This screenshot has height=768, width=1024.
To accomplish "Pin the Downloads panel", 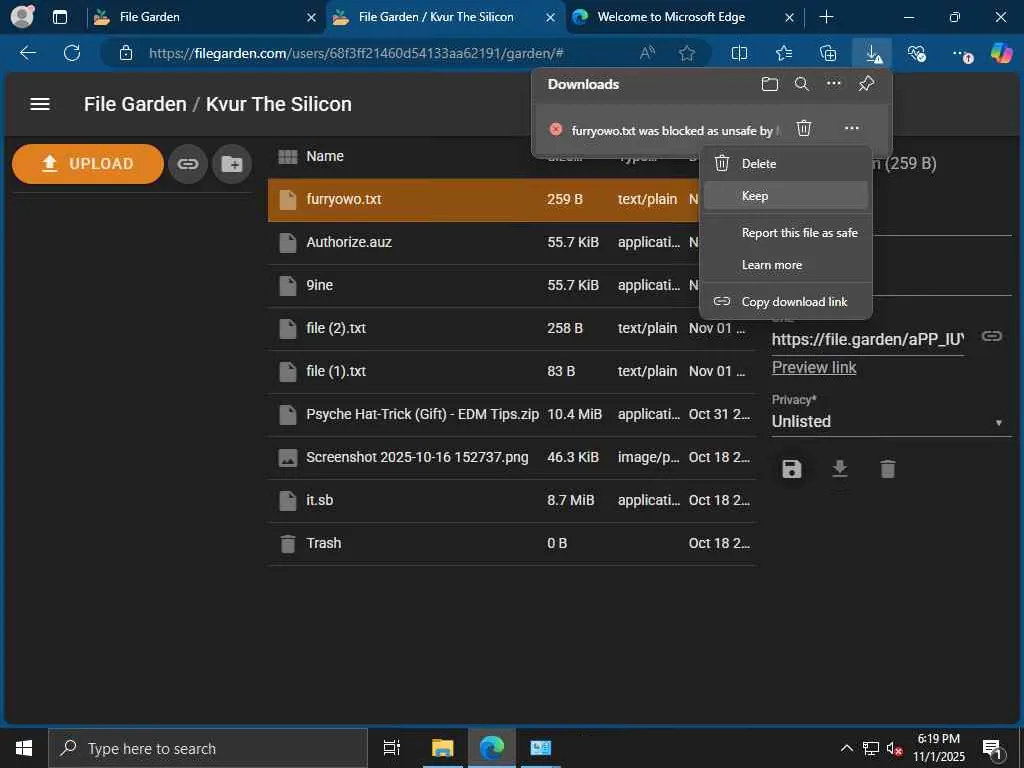I will tap(866, 84).
